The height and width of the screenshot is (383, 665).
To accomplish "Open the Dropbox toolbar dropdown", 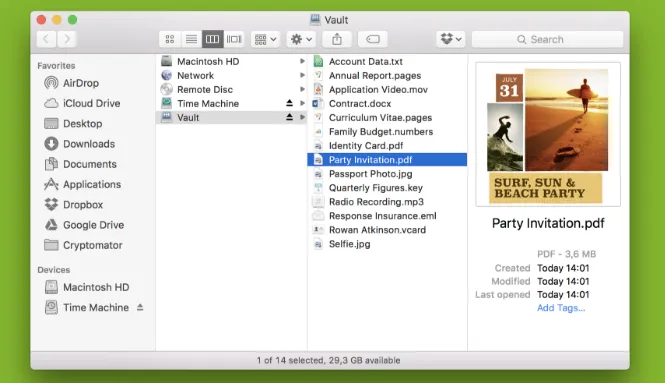I will point(451,39).
